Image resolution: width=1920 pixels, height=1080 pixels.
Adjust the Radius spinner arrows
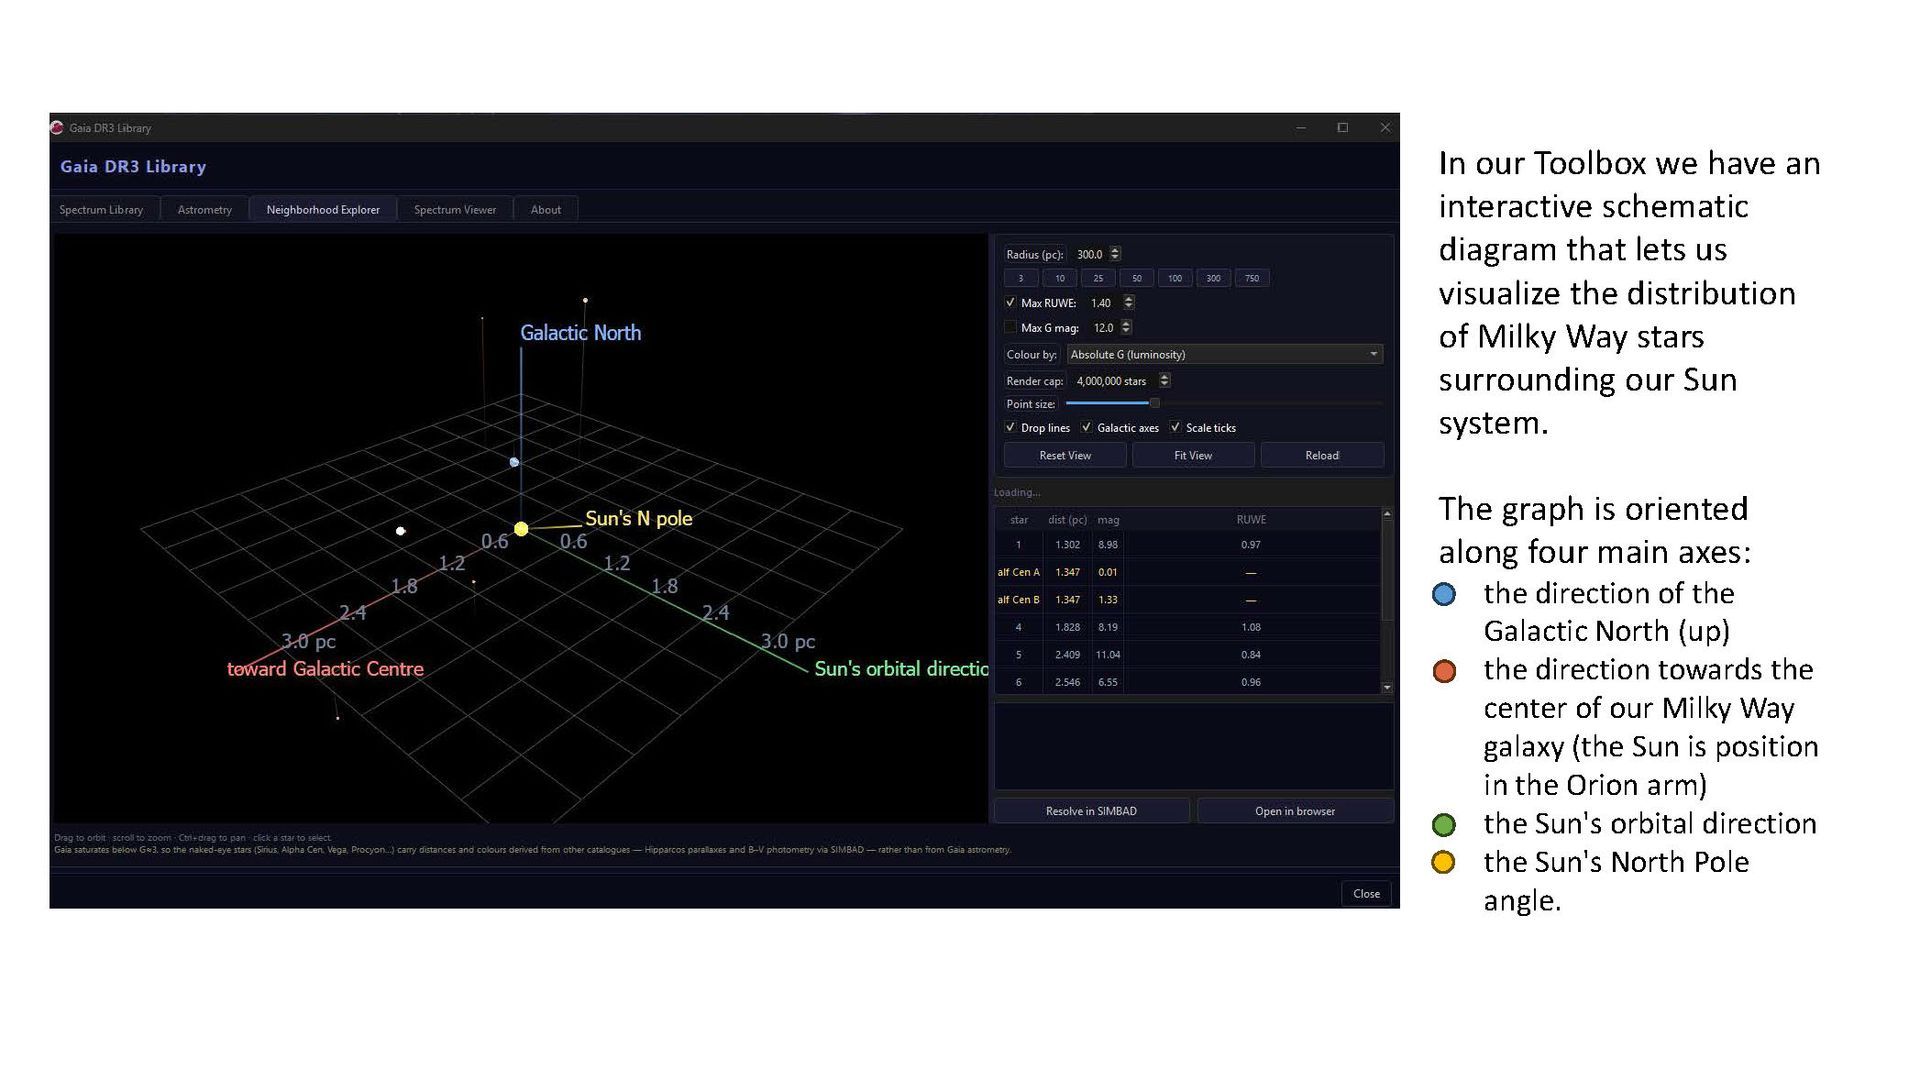pyautogui.click(x=1116, y=255)
